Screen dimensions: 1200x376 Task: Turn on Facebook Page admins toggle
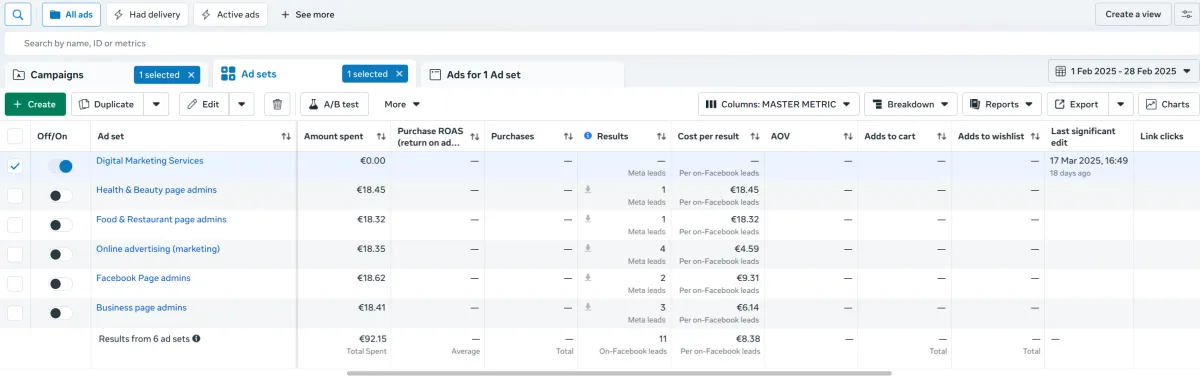point(61,284)
